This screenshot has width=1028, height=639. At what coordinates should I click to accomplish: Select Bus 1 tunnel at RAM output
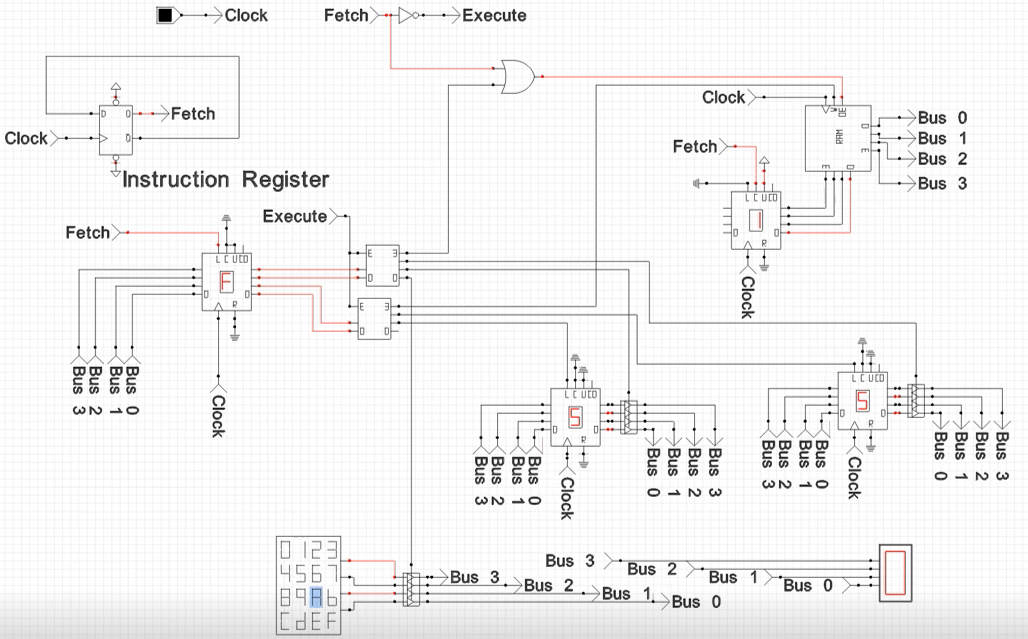click(938, 138)
